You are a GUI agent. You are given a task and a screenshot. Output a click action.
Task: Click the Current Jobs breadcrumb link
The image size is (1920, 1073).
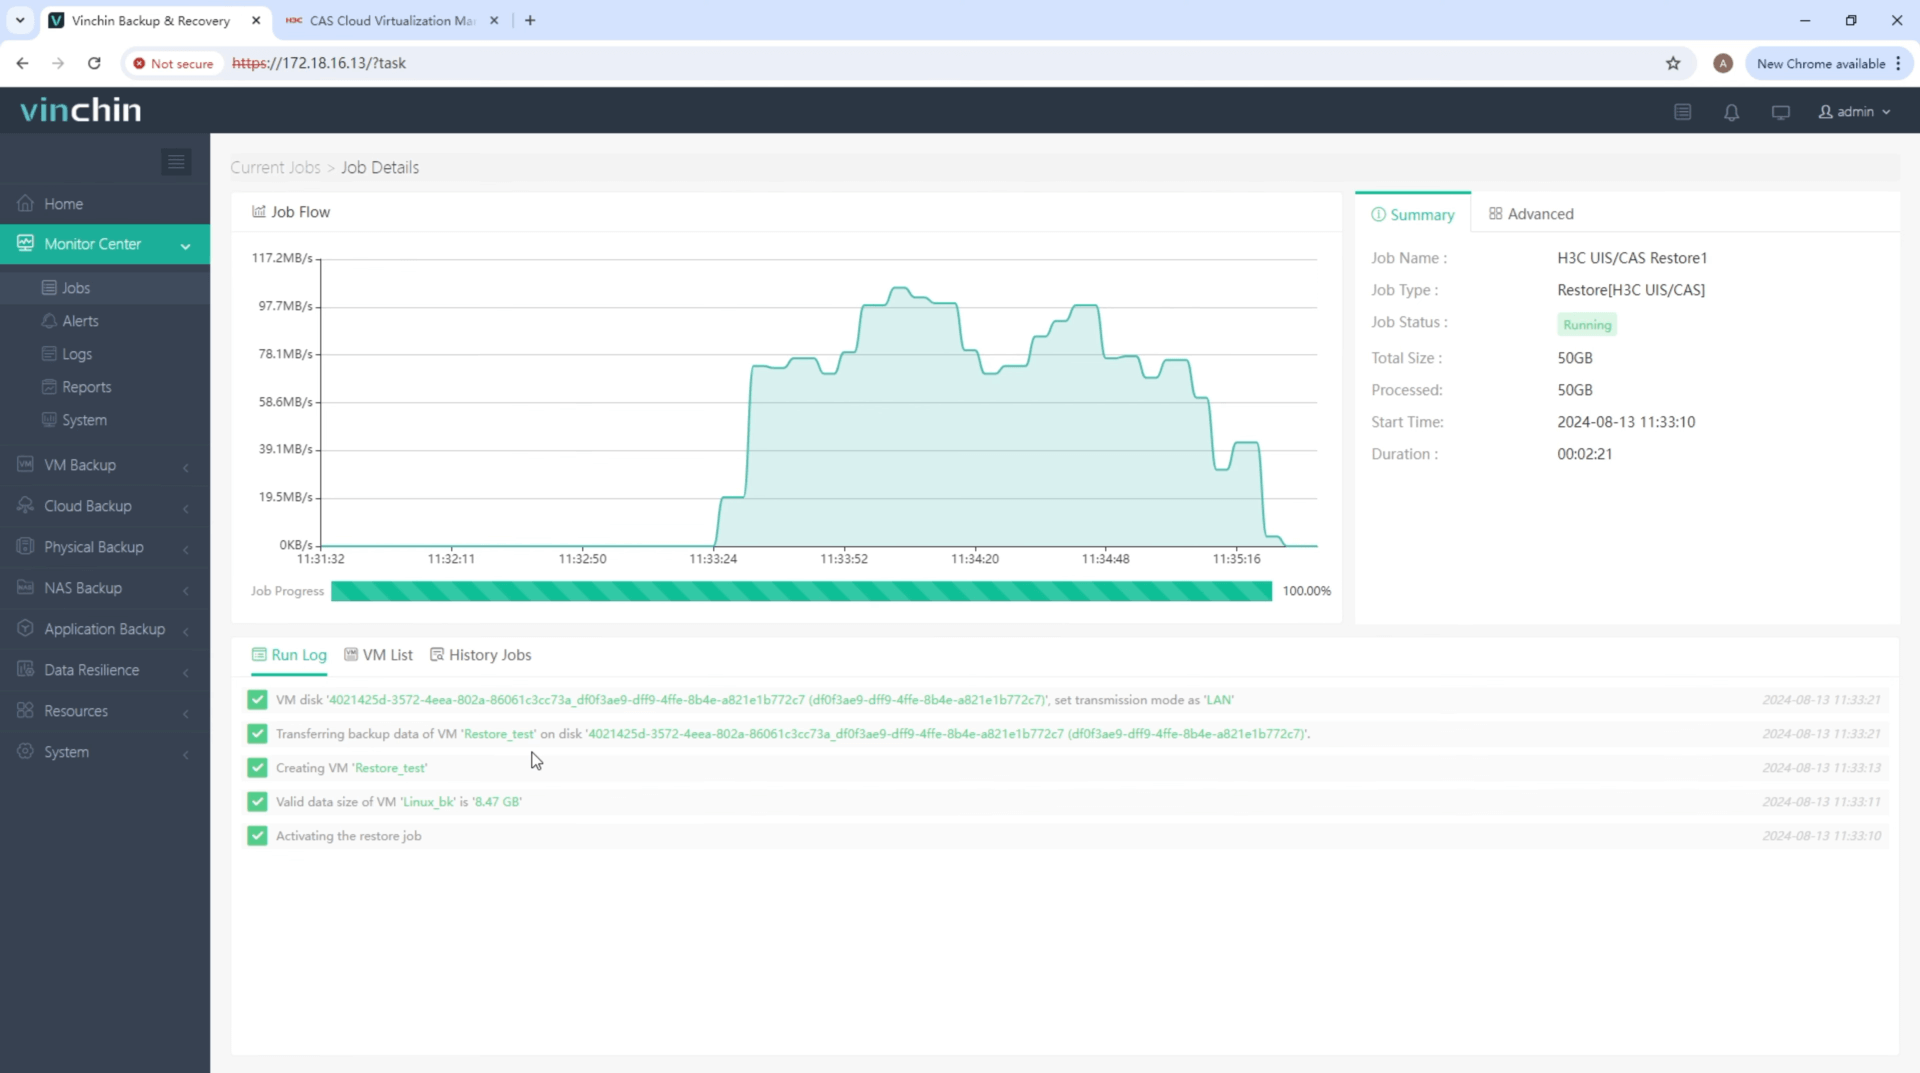pyautogui.click(x=275, y=168)
